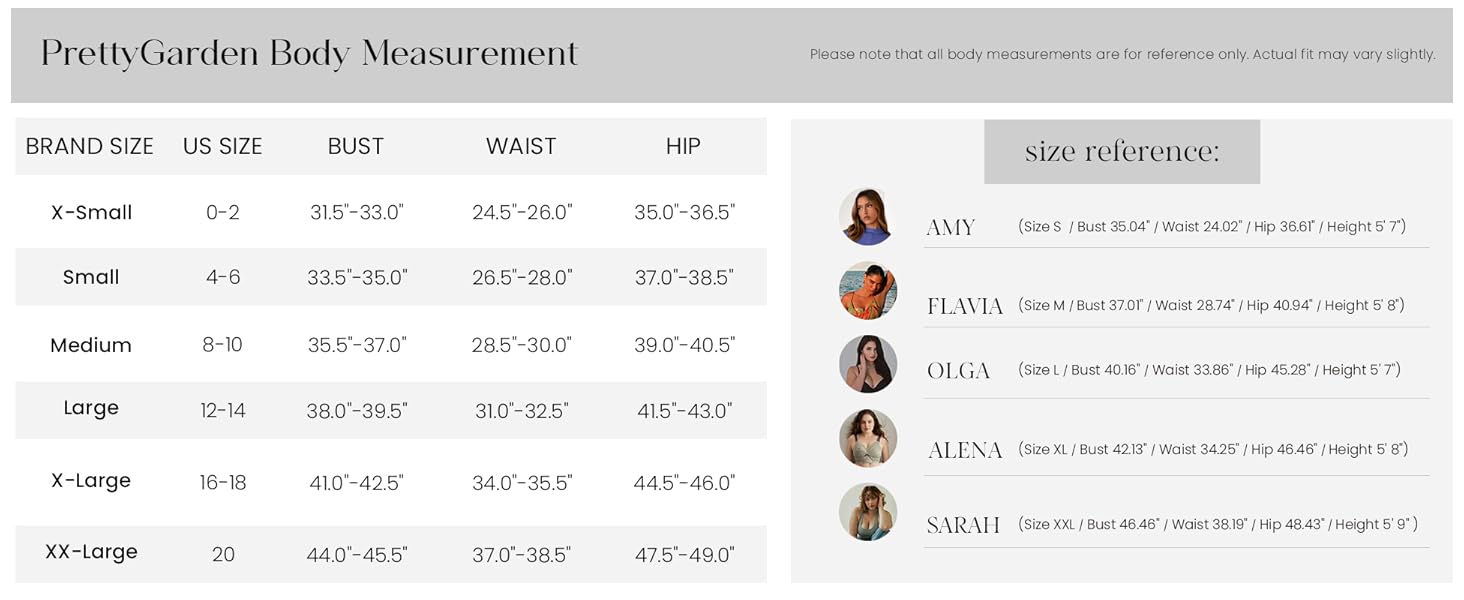Click Alena's profile photo thumbnail
Image resolution: width=1464 pixels, height=600 pixels.
coord(867,439)
